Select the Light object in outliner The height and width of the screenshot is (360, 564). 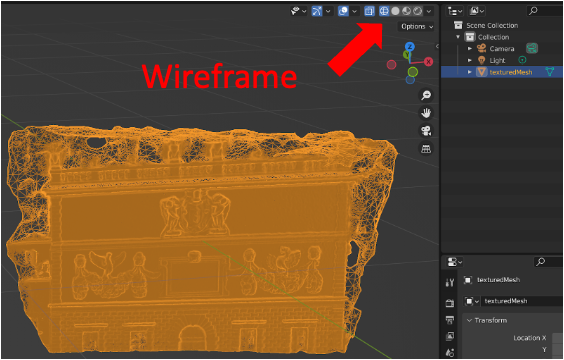pos(497,60)
